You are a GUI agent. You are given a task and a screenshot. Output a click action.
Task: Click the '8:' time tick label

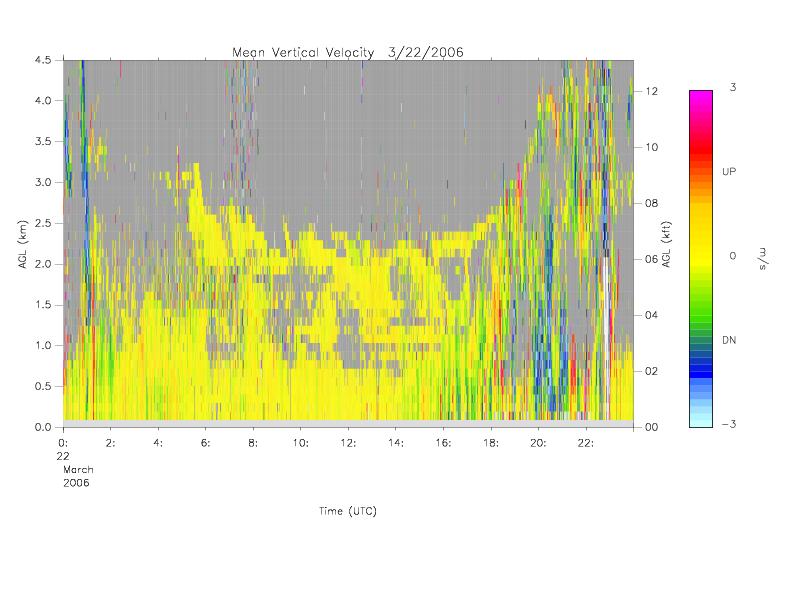click(253, 443)
